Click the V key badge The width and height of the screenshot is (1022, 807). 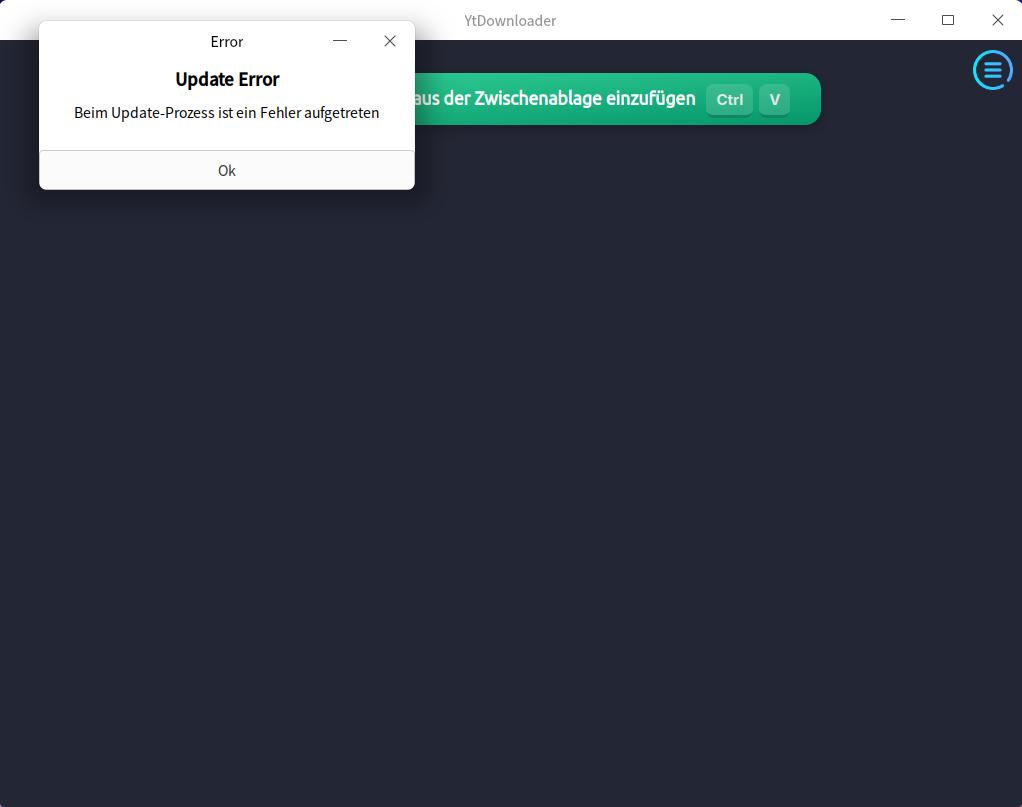pyautogui.click(x=774, y=100)
